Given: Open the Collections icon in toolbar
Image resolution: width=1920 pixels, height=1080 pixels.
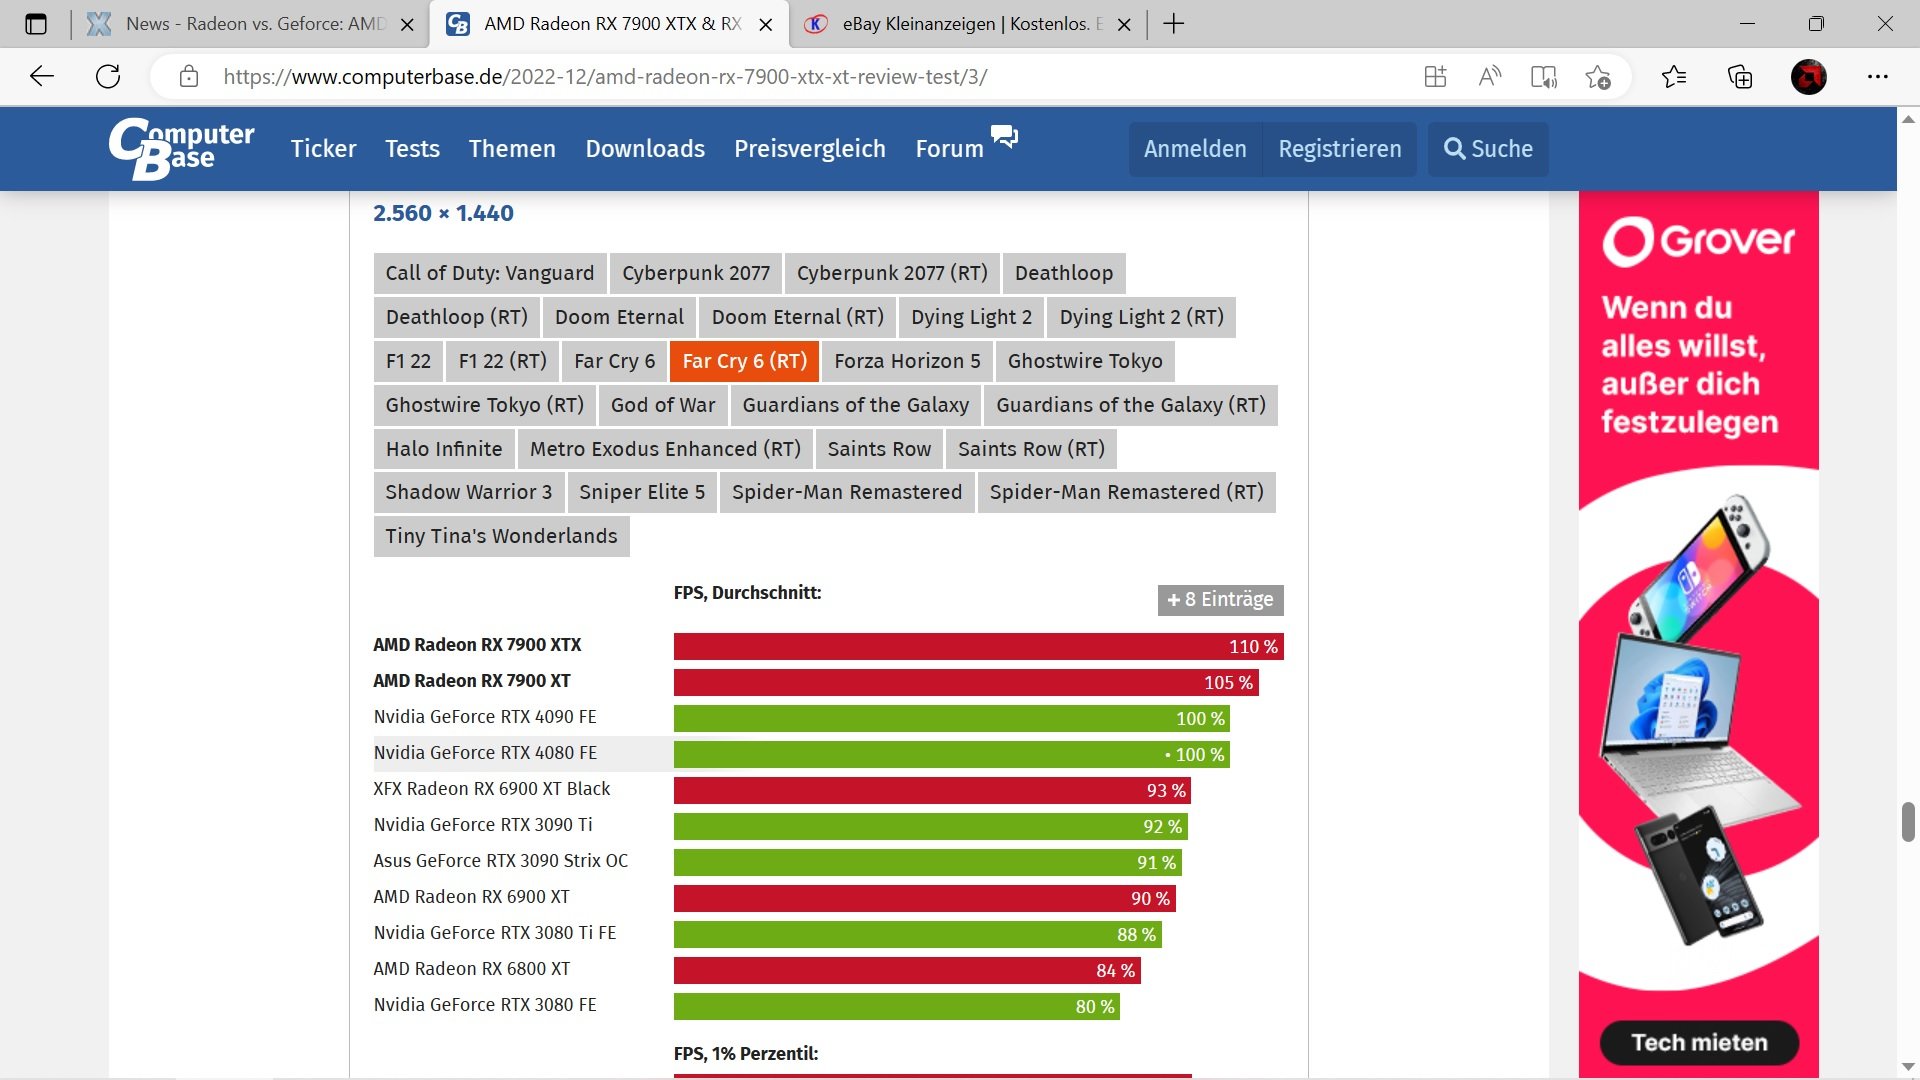Looking at the screenshot, I should [x=1740, y=77].
